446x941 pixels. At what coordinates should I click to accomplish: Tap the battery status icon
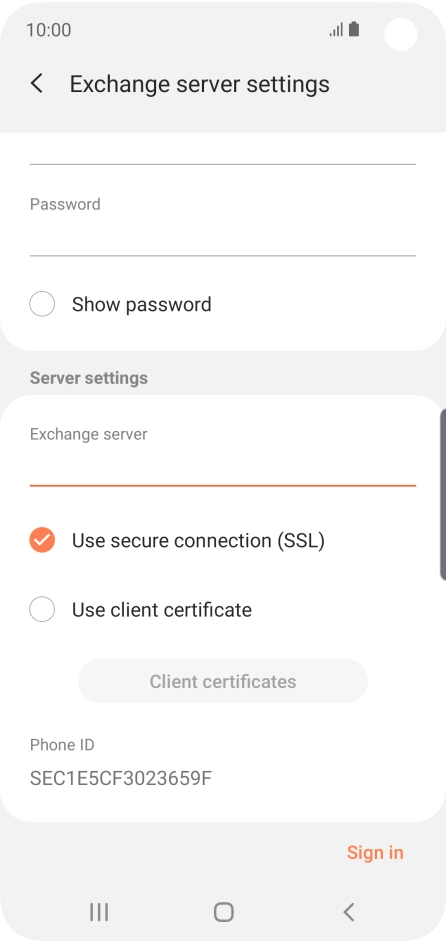354,29
